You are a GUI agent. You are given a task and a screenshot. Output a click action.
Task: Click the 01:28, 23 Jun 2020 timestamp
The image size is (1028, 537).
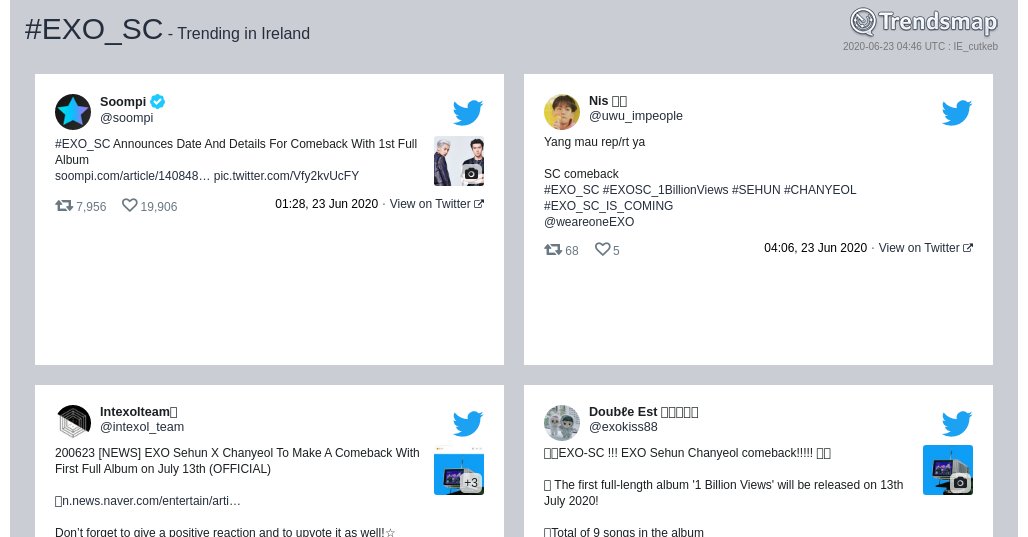point(326,204)
